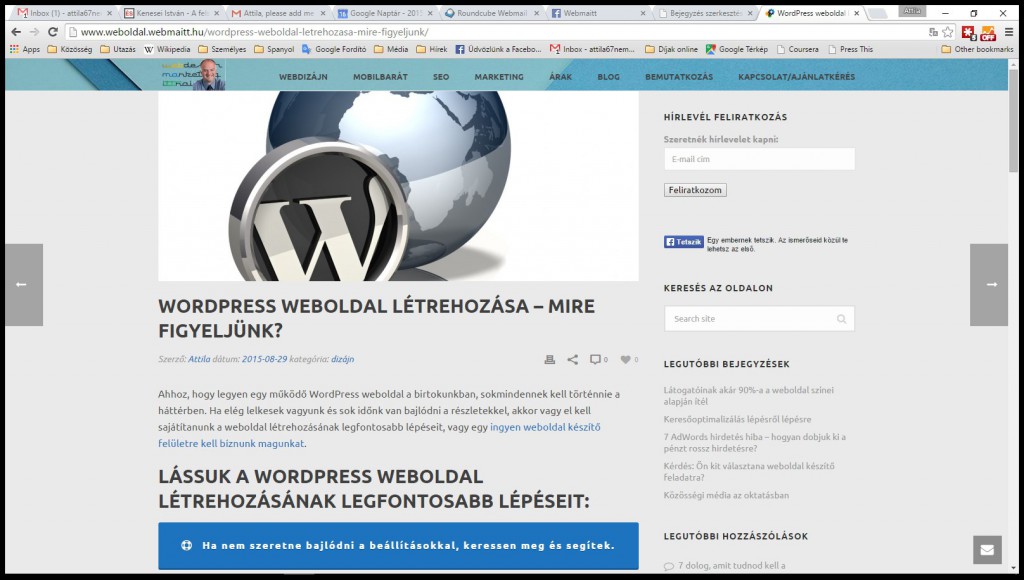Go to the previous post with left arrow
Image resolution: width=1024 pixels, height=580 pixels.
(22, 285)
